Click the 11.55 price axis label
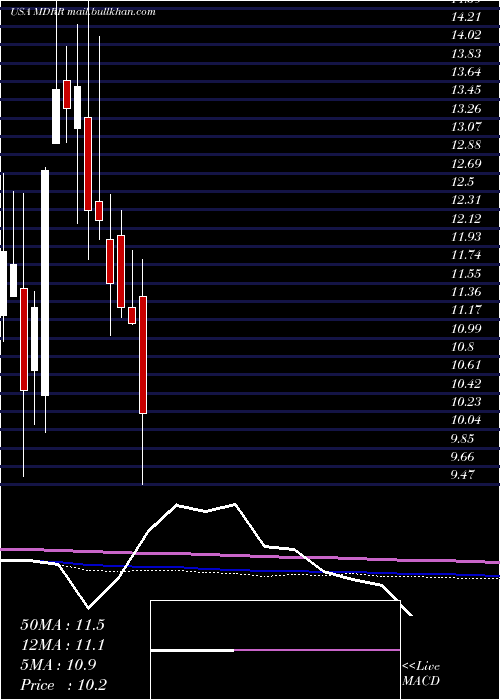This screenshot has width=500, height=700. 466,273
